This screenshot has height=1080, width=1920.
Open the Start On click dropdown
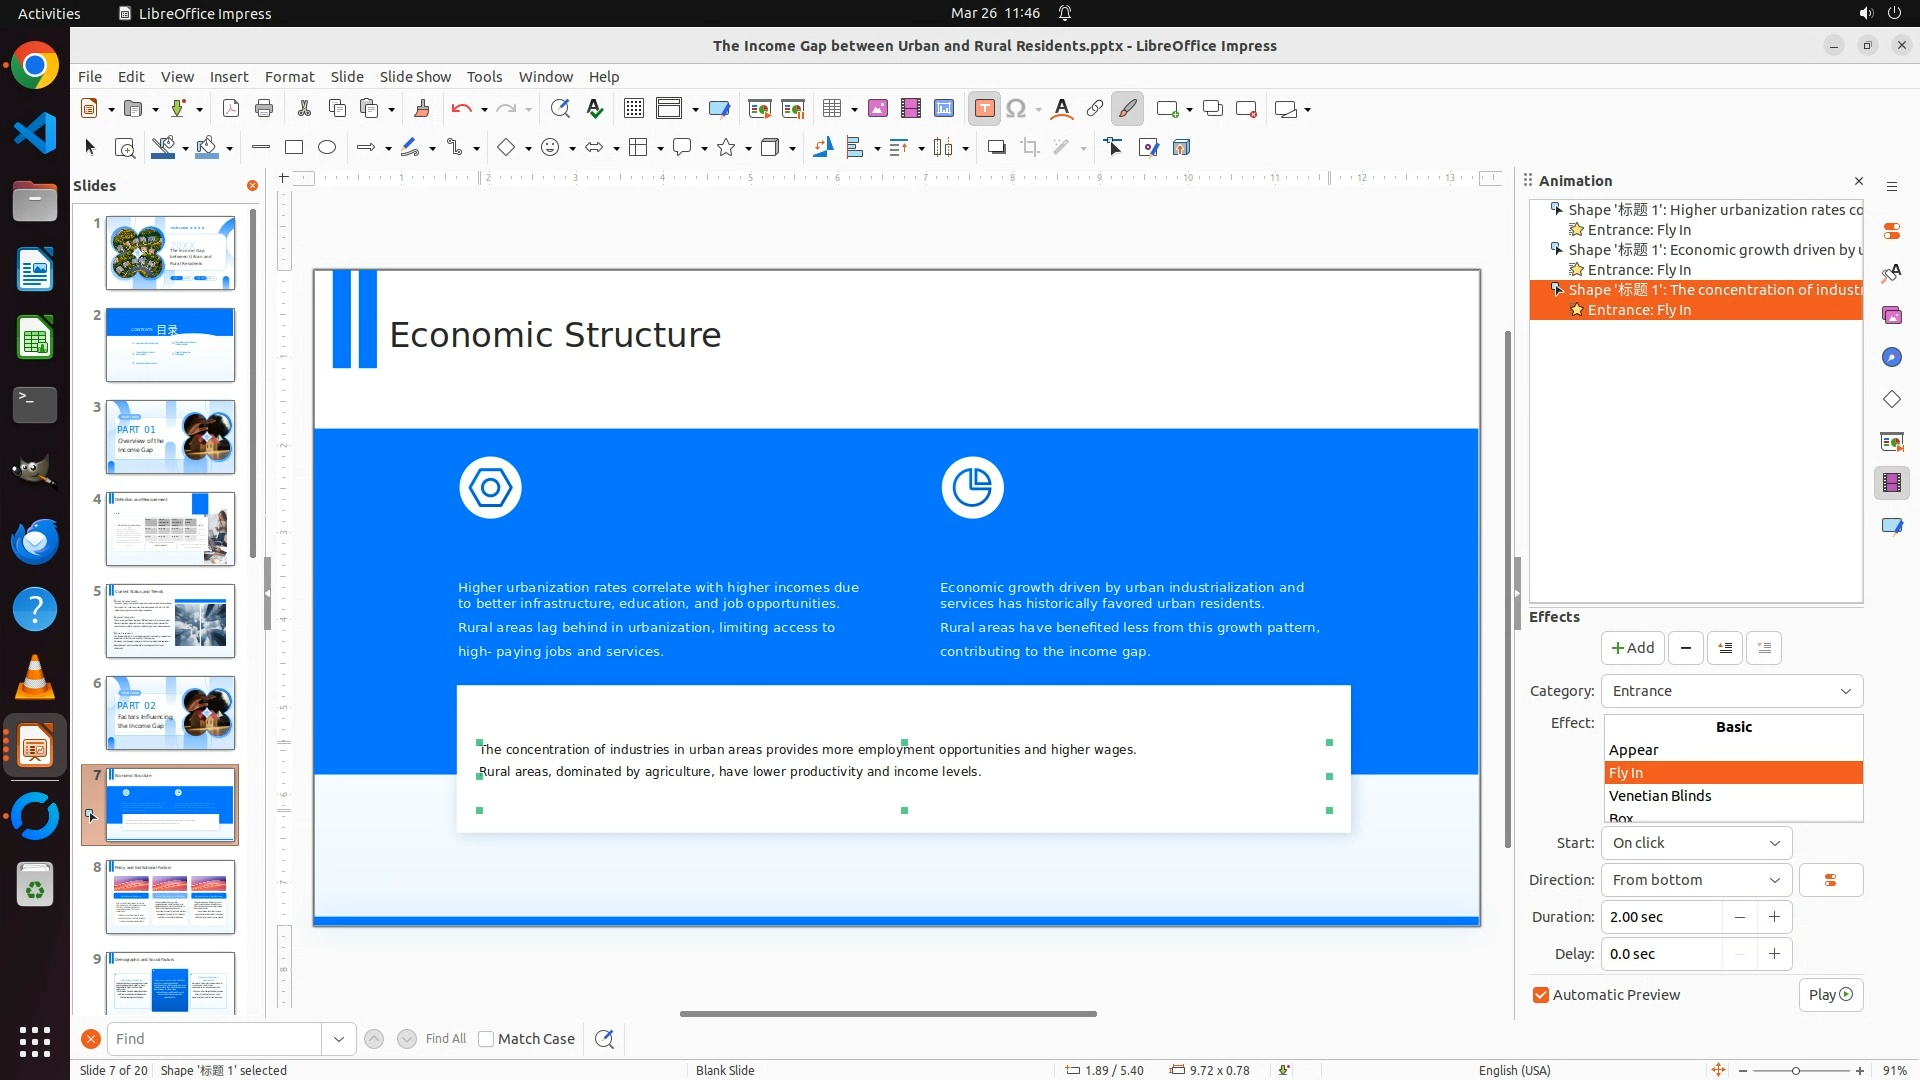coord(1696,843)
